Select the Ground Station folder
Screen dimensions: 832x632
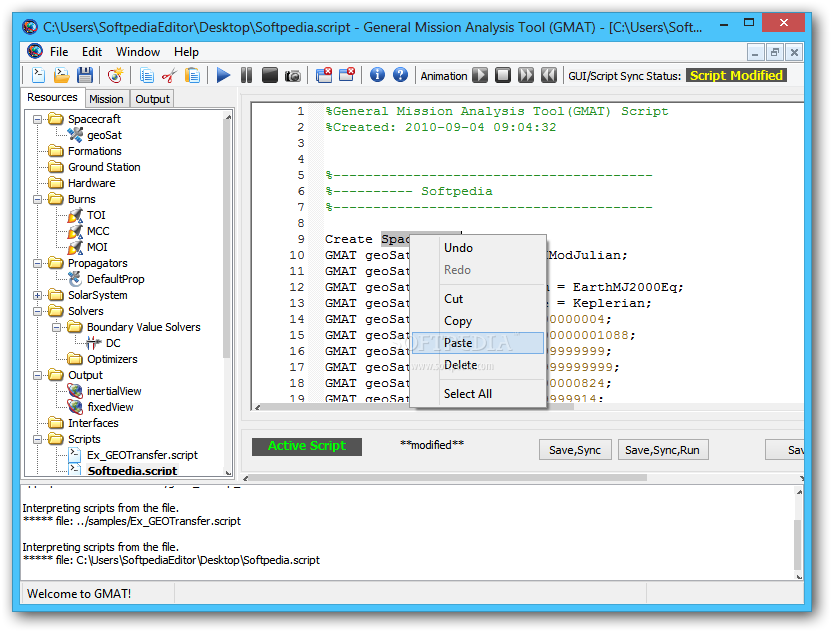click(104, 167)
